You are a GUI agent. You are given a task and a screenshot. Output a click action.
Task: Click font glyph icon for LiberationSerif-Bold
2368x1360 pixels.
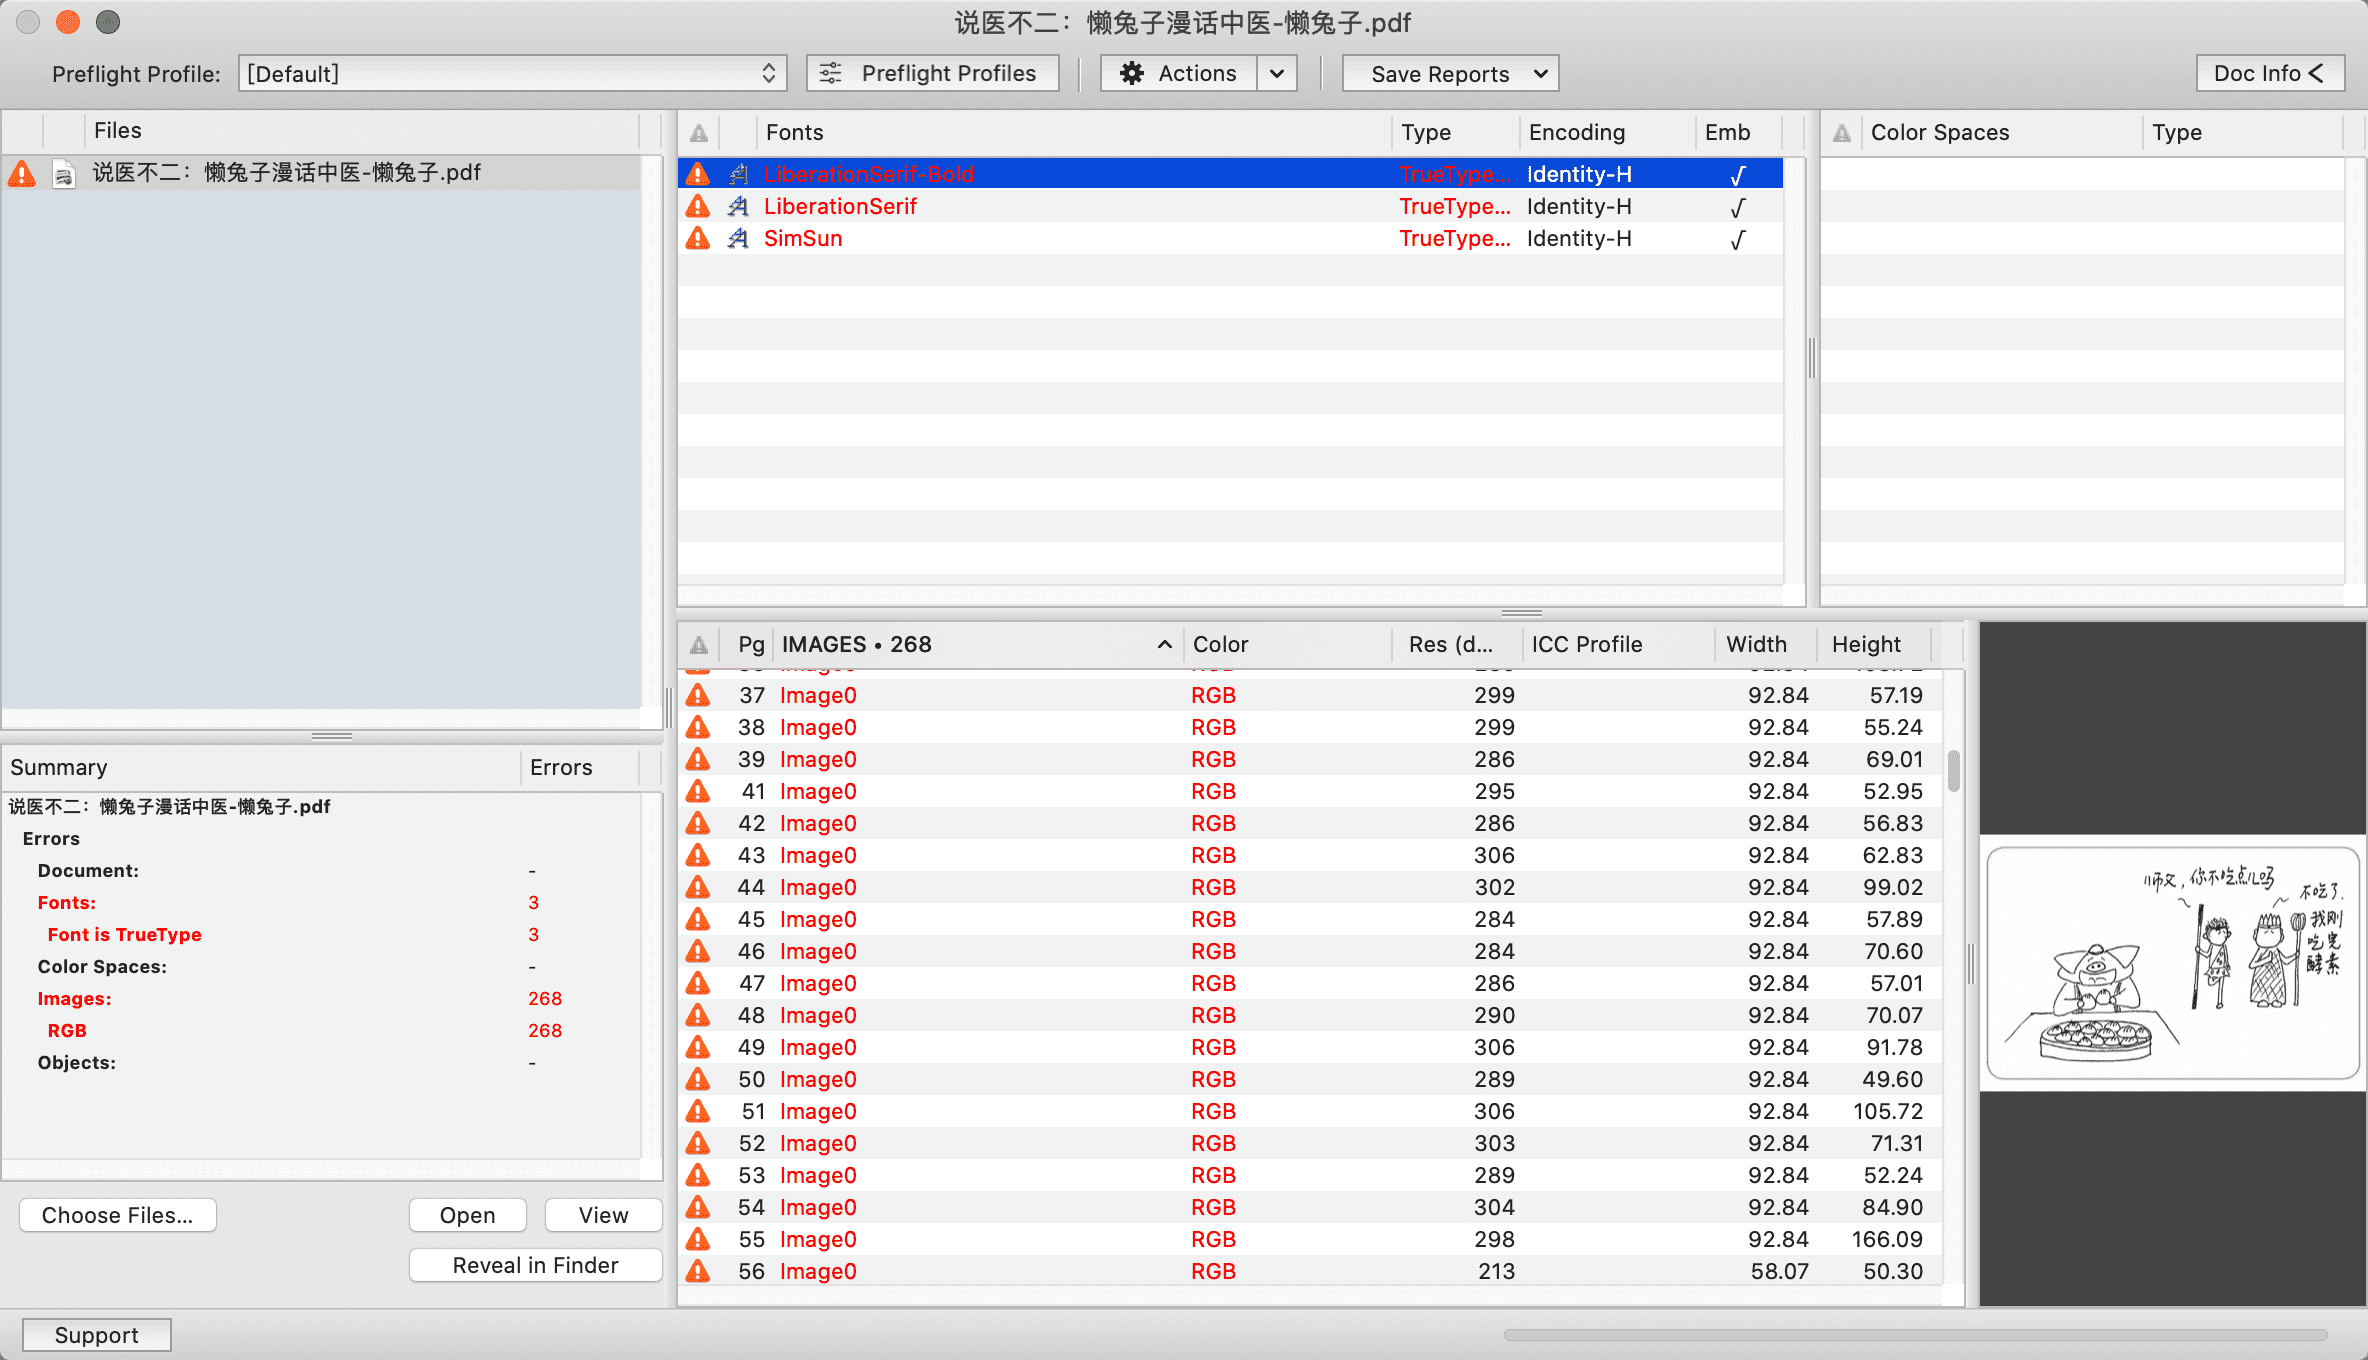[x=738, y=174]
